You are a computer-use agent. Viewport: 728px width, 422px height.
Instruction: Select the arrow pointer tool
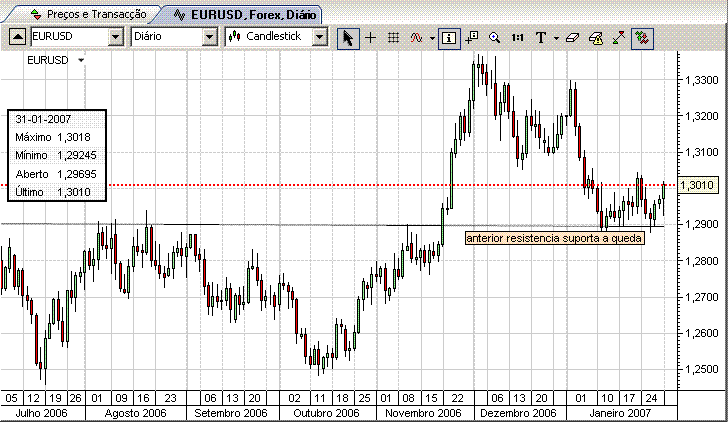click(x=348, y=38)
